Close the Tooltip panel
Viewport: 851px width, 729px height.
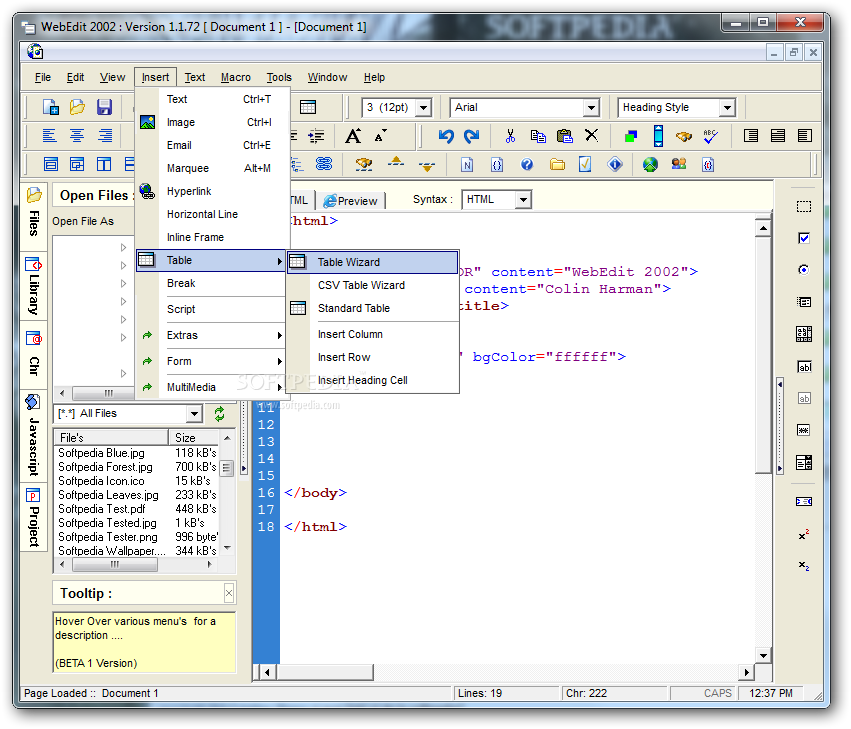point(229,593)
